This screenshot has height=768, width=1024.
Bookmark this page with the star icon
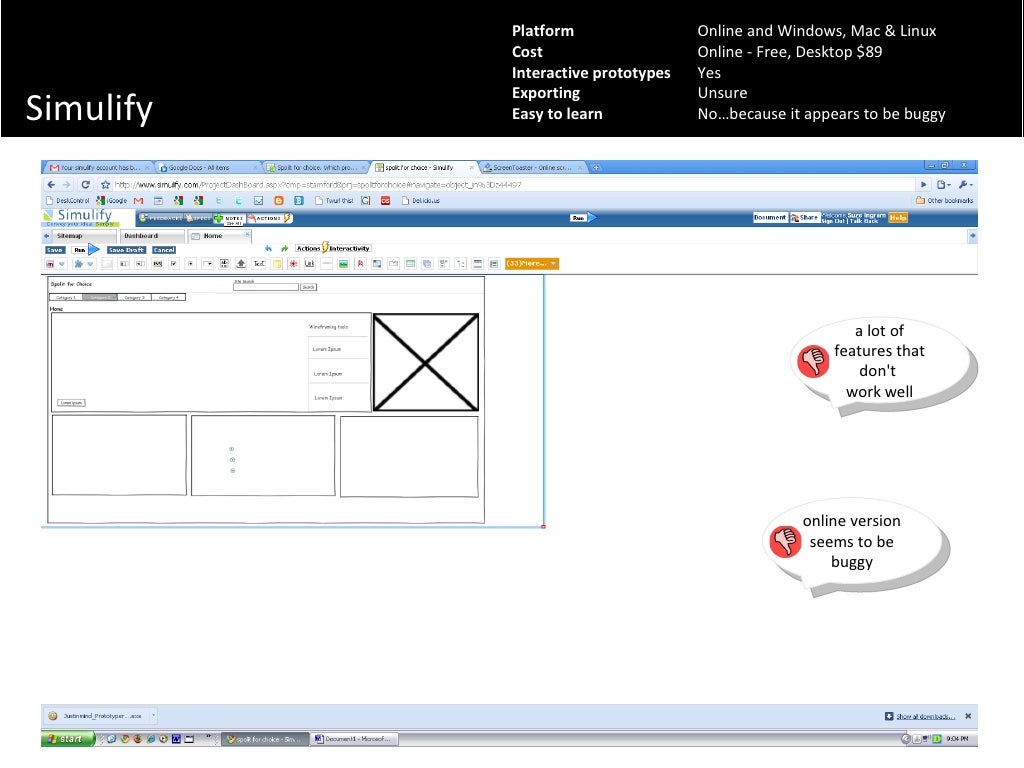[105, 185]
